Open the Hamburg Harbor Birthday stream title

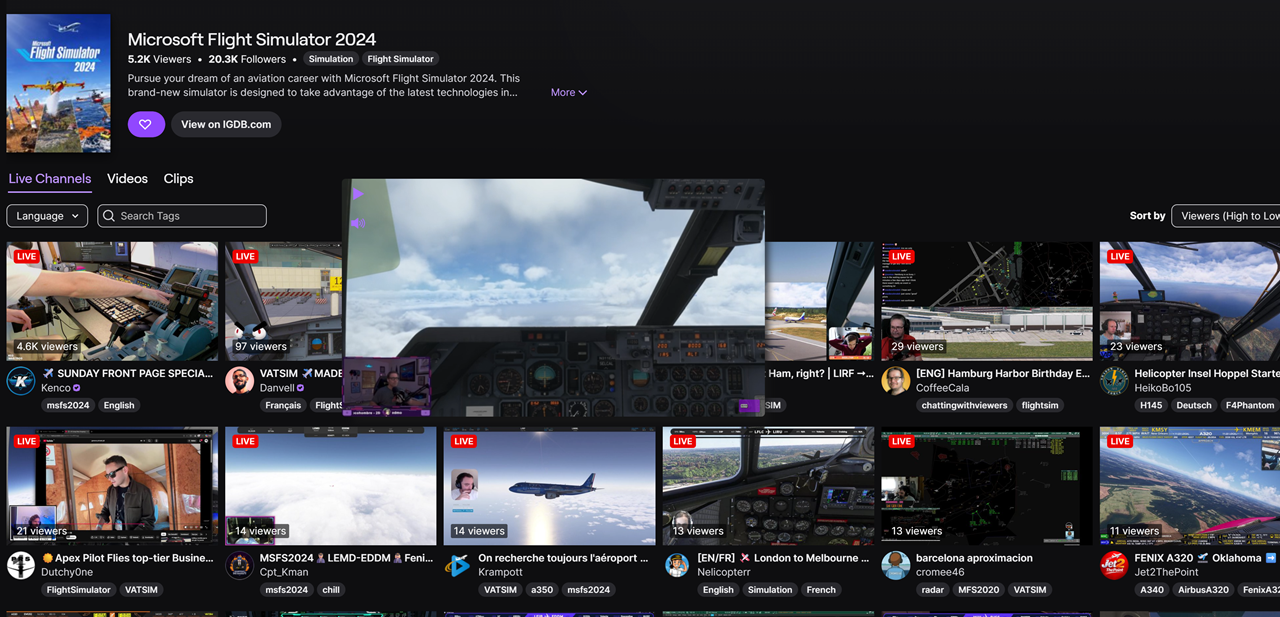pyautogui.click(x=1003, y=373)
